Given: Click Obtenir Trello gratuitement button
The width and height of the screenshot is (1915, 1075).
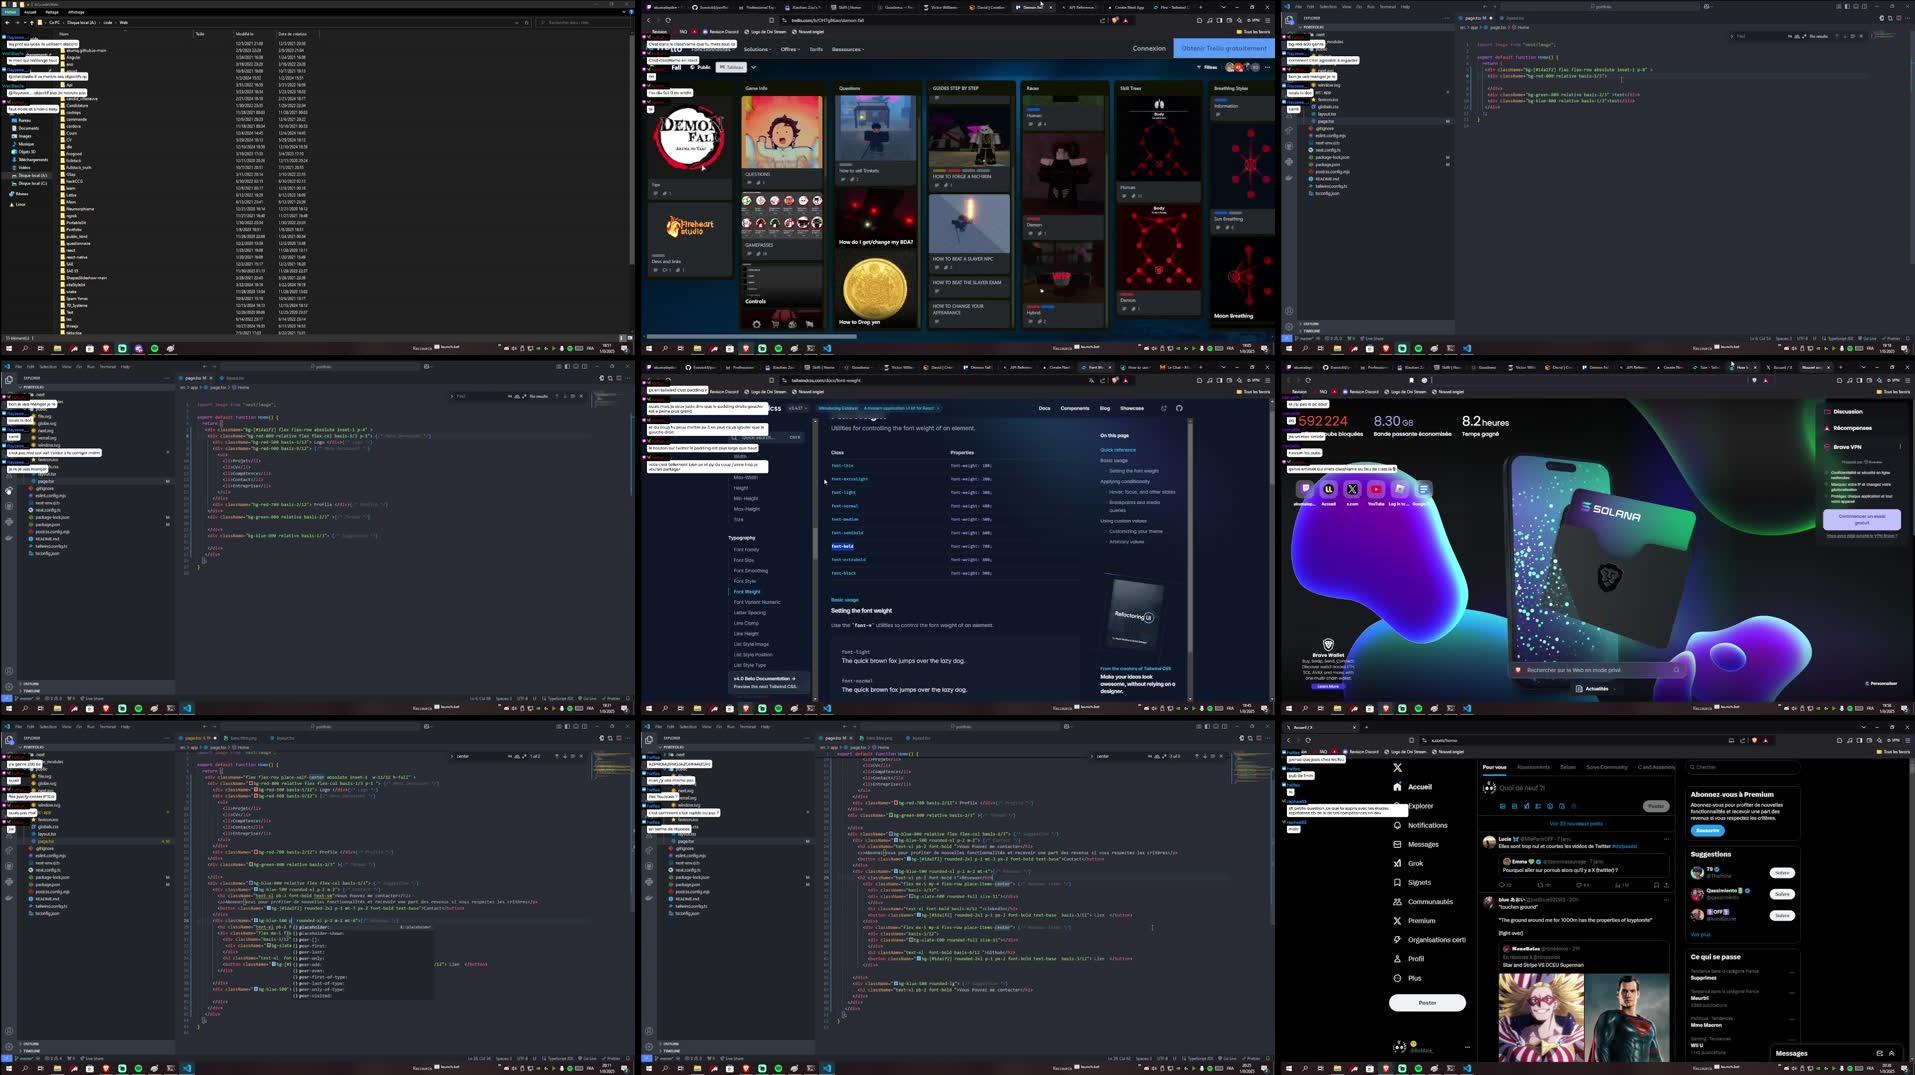Looking at the screenshot, I should pos(1223,48).
